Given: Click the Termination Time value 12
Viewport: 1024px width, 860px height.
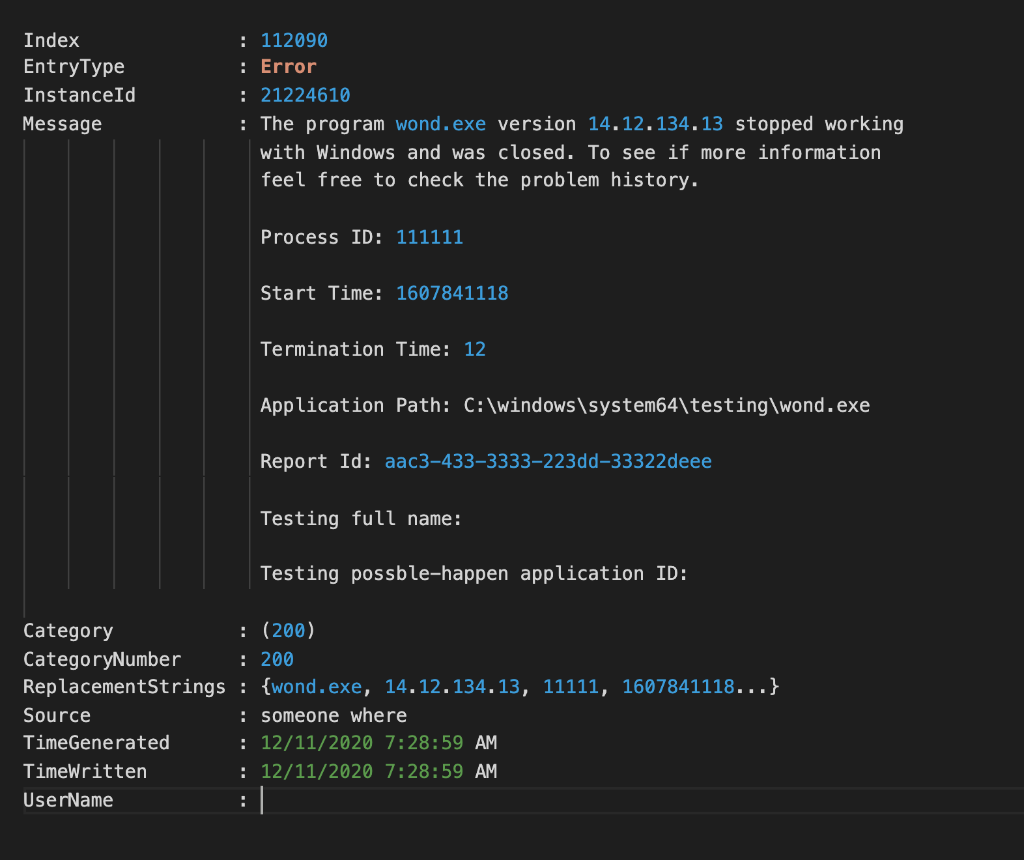Looking at the screenshot, I should click(x=474, y=349).
